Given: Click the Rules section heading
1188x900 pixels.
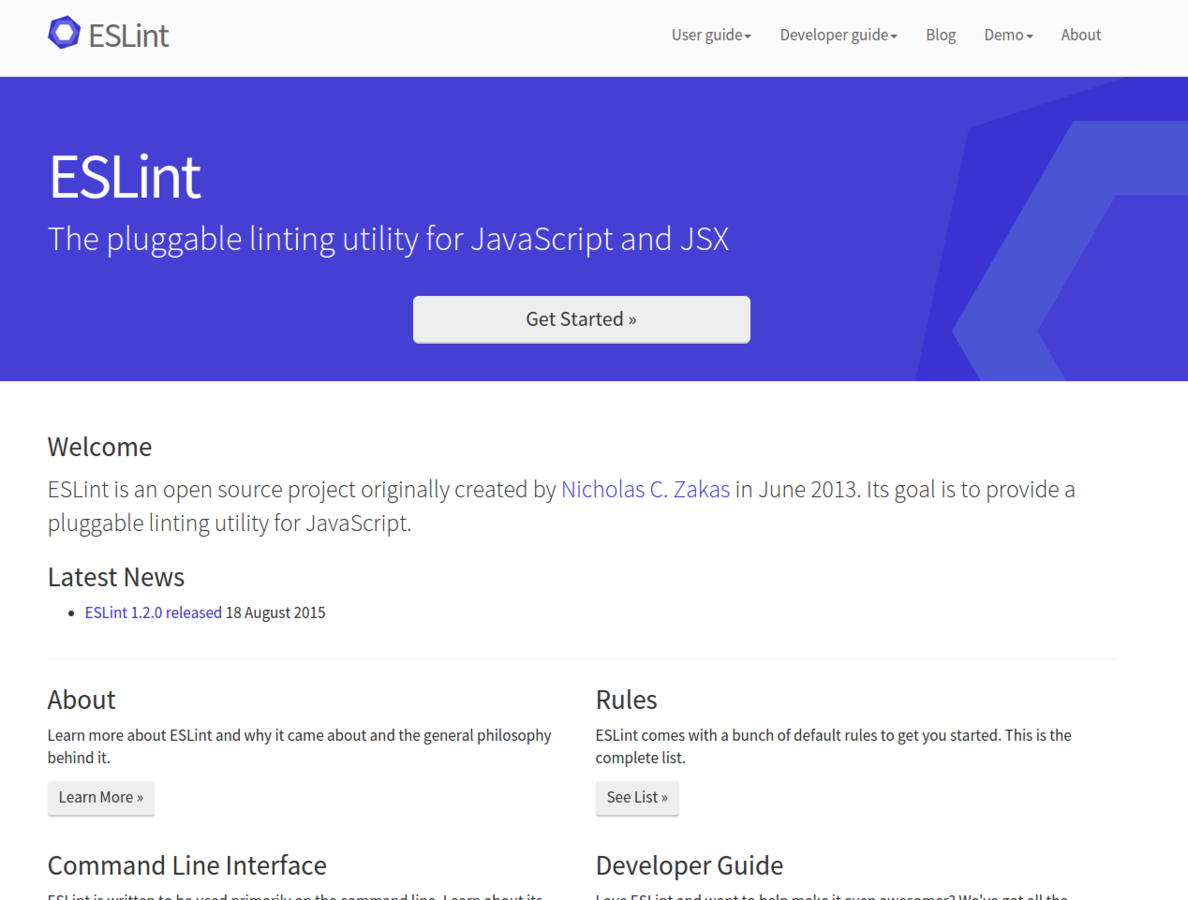Looking at the screenshot, I should point(627,700).
